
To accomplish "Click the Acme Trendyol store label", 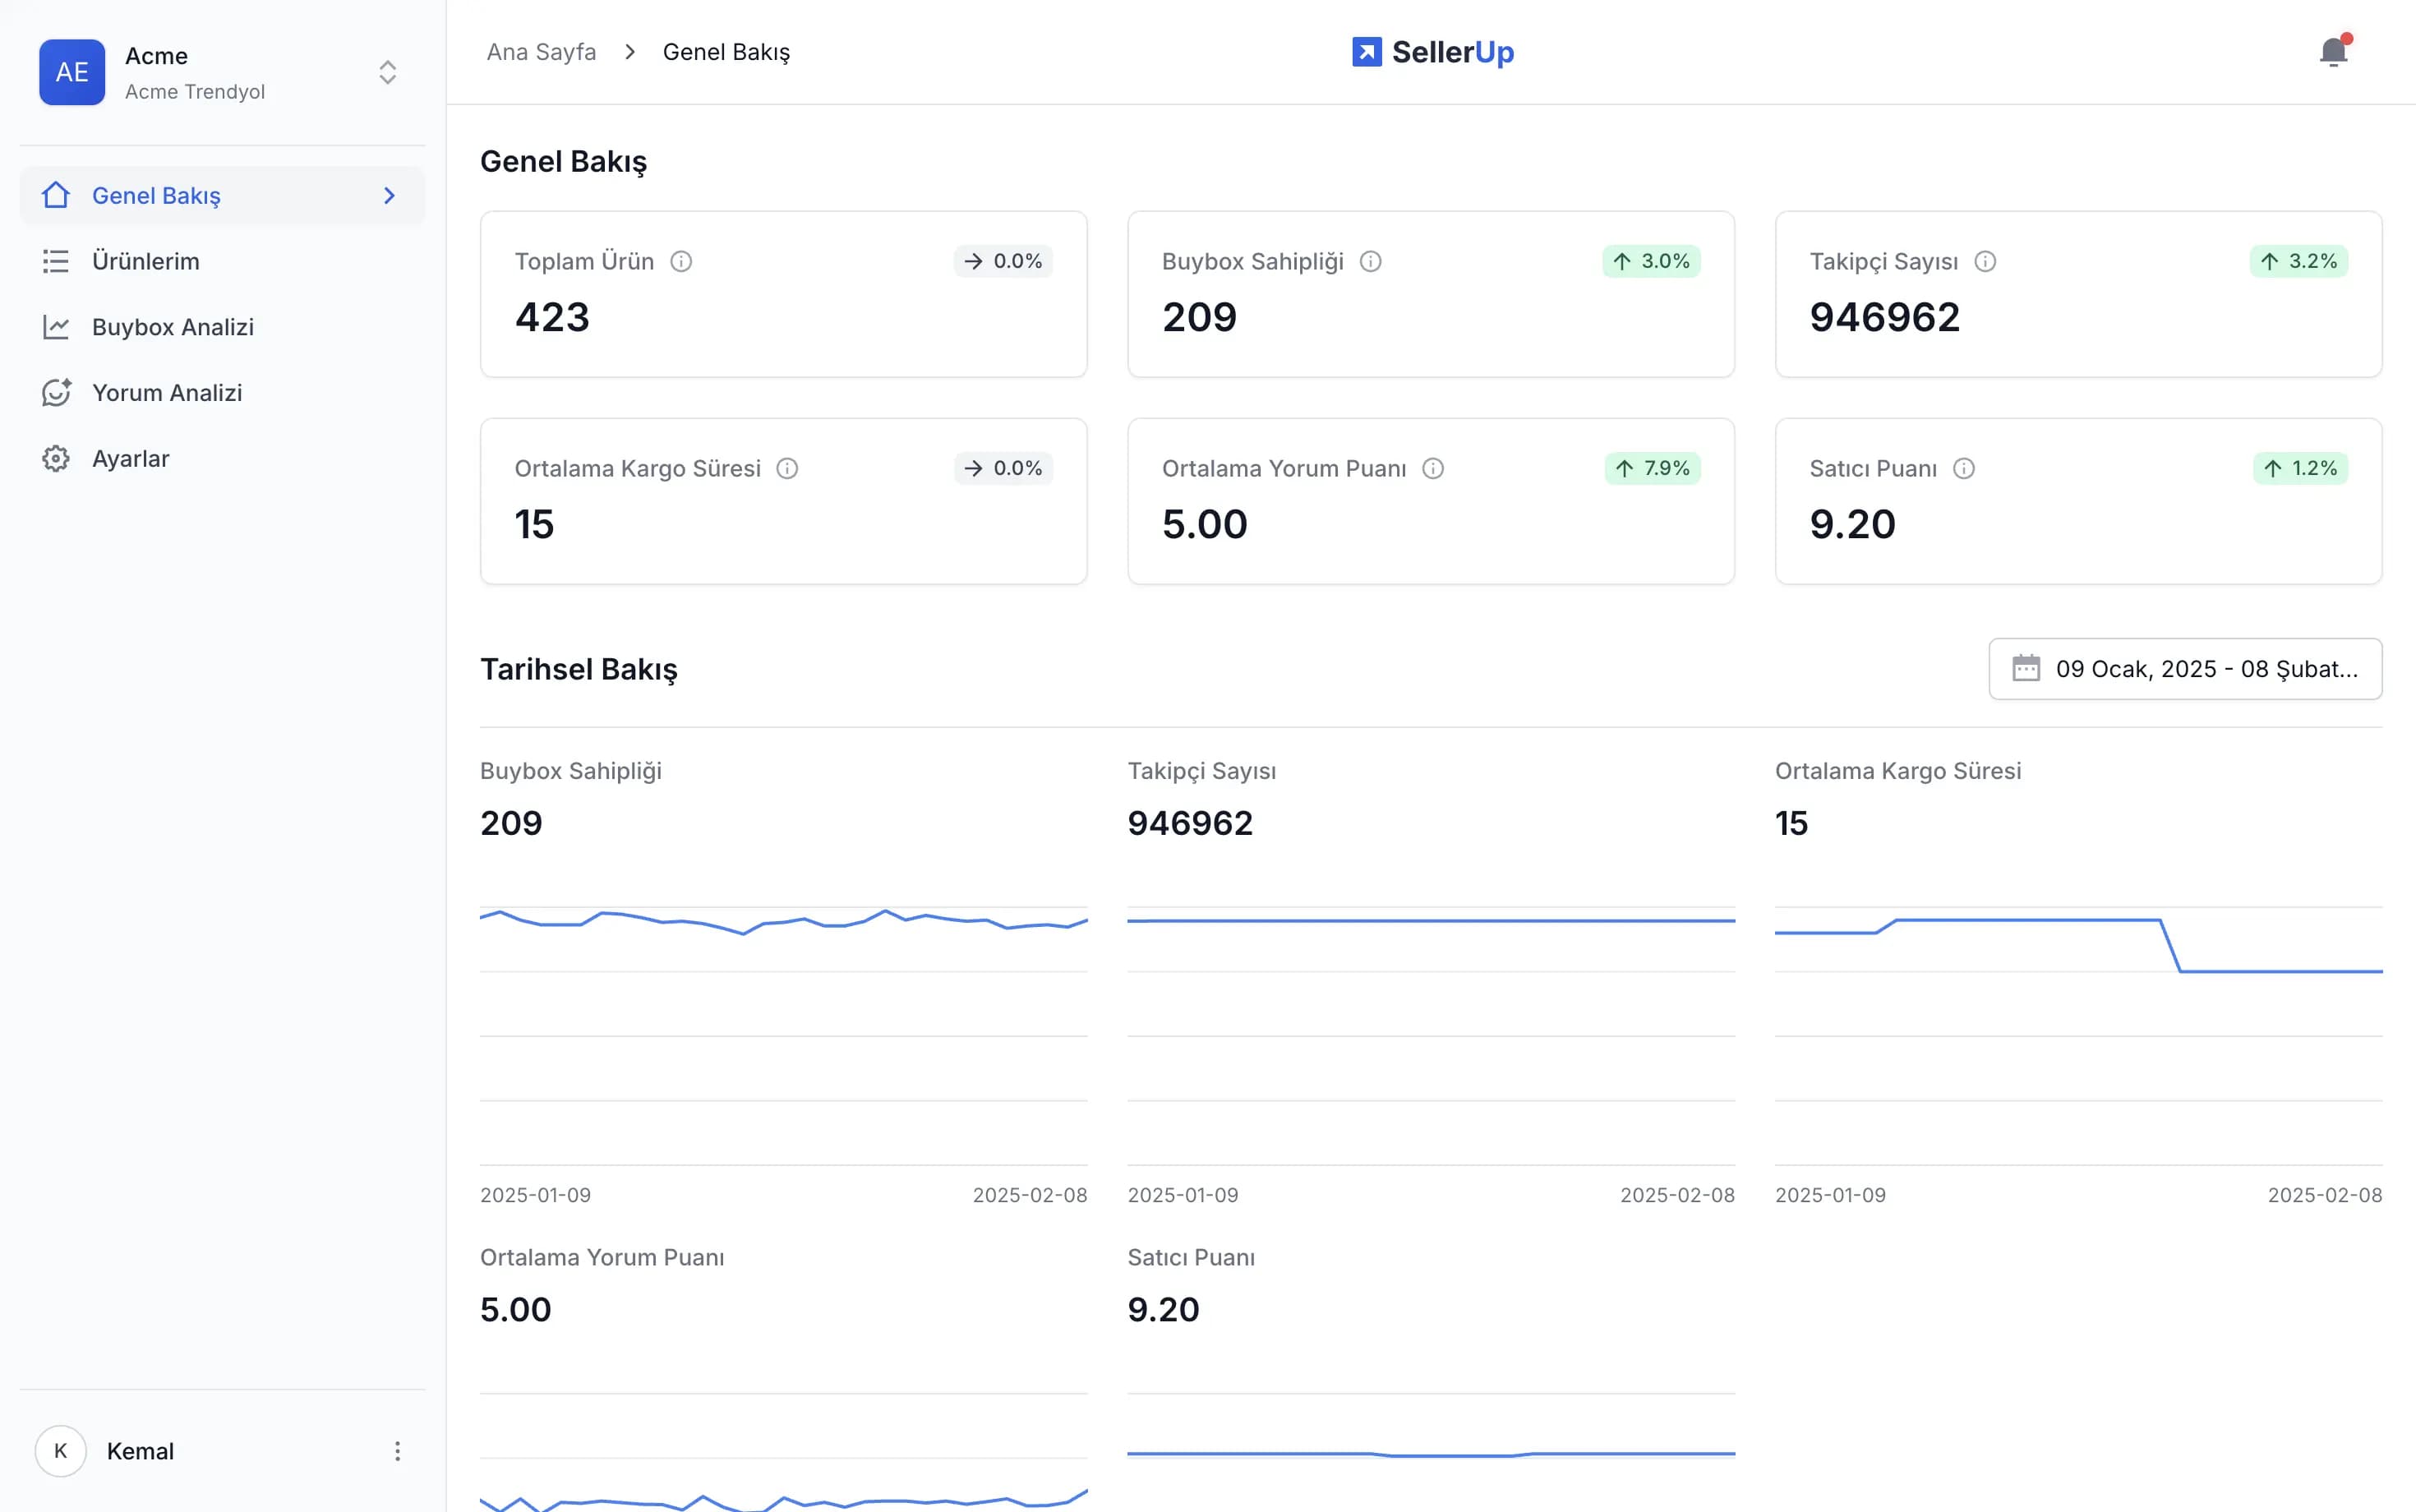I will point(195,91).
